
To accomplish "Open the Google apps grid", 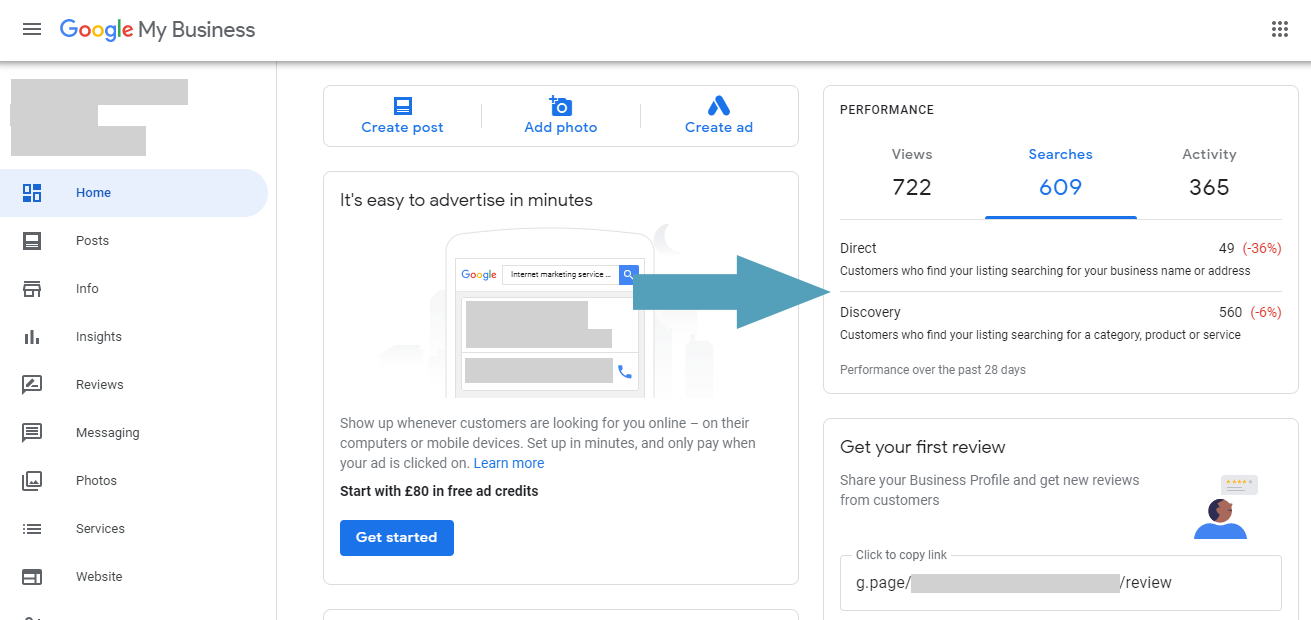I will click(1280, 29).
